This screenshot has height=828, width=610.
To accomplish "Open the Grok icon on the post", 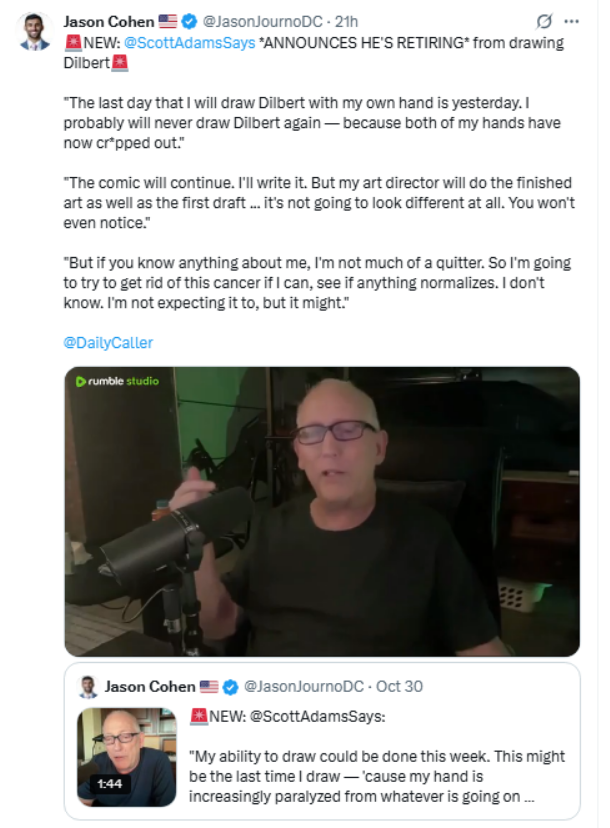I will [545, 21].
